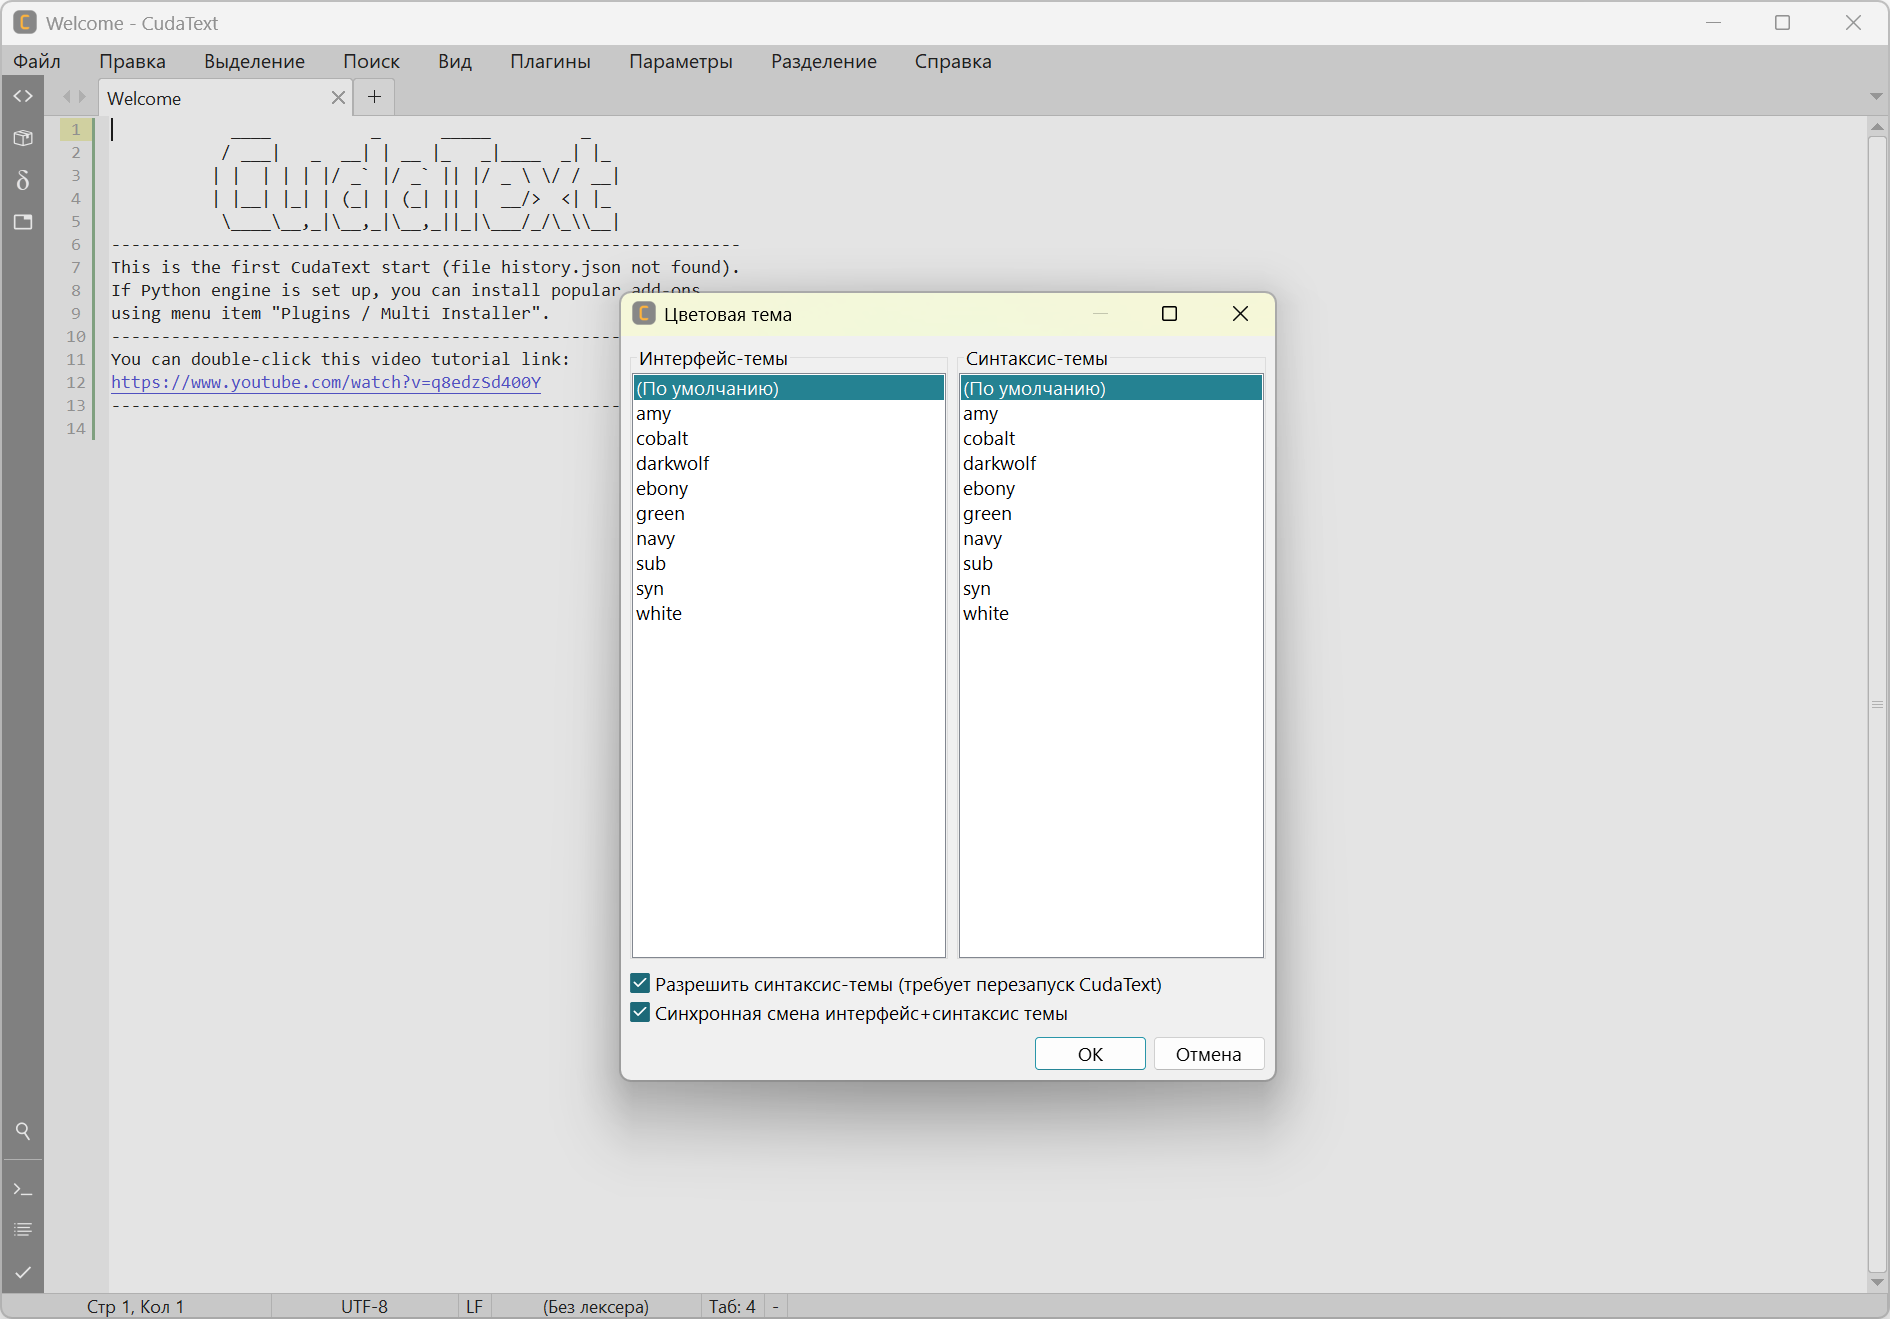The height and width of the screenshot is (1319, 1890).
Task: Select green in Синтаксис-темы list
Action: point(1111,513)
